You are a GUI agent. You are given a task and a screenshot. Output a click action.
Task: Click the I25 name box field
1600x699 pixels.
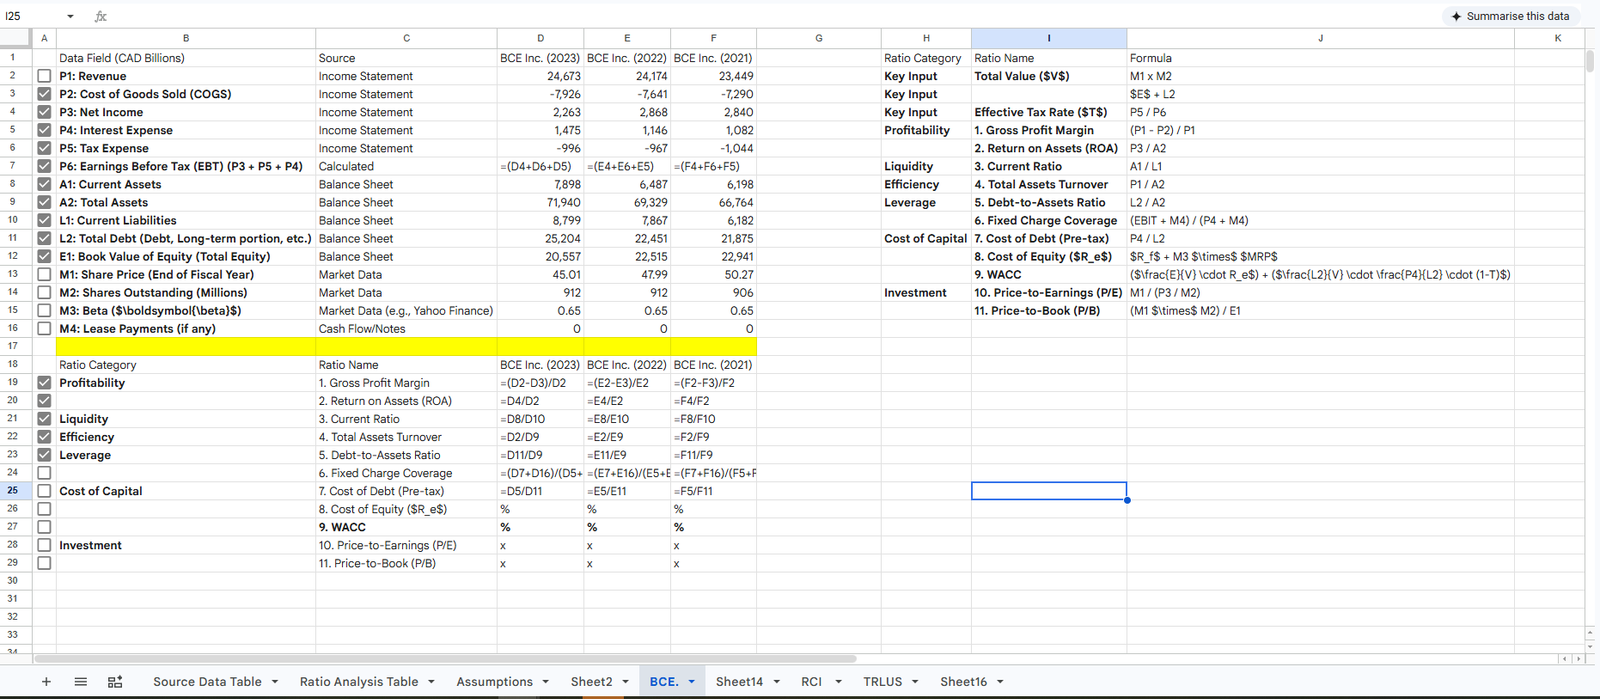[x=32, y=16]
